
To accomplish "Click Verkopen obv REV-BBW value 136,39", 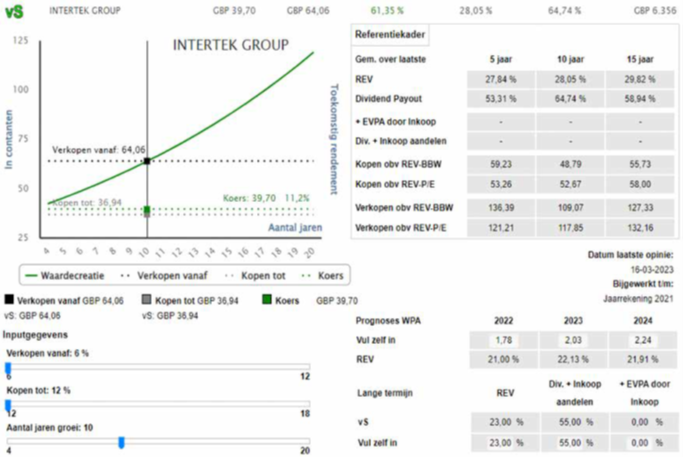I will click(501, 208).
